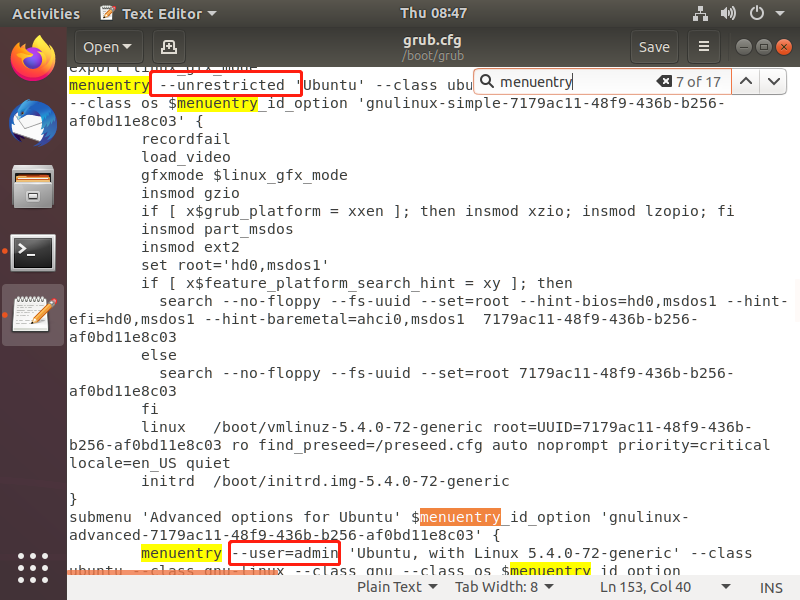Viewport: 800px width, 600px height.
Task: Click the --unrestricted option text
Action: point(222,85)
